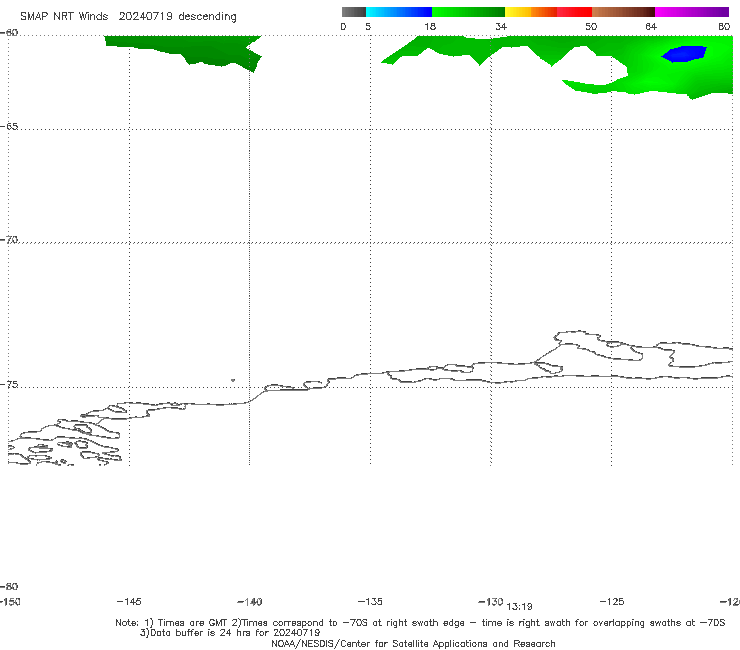Click the green 18–34 color bar segment
Image resolution: width=740 pixels, height=650 pixels.
[x=468, y=12]
